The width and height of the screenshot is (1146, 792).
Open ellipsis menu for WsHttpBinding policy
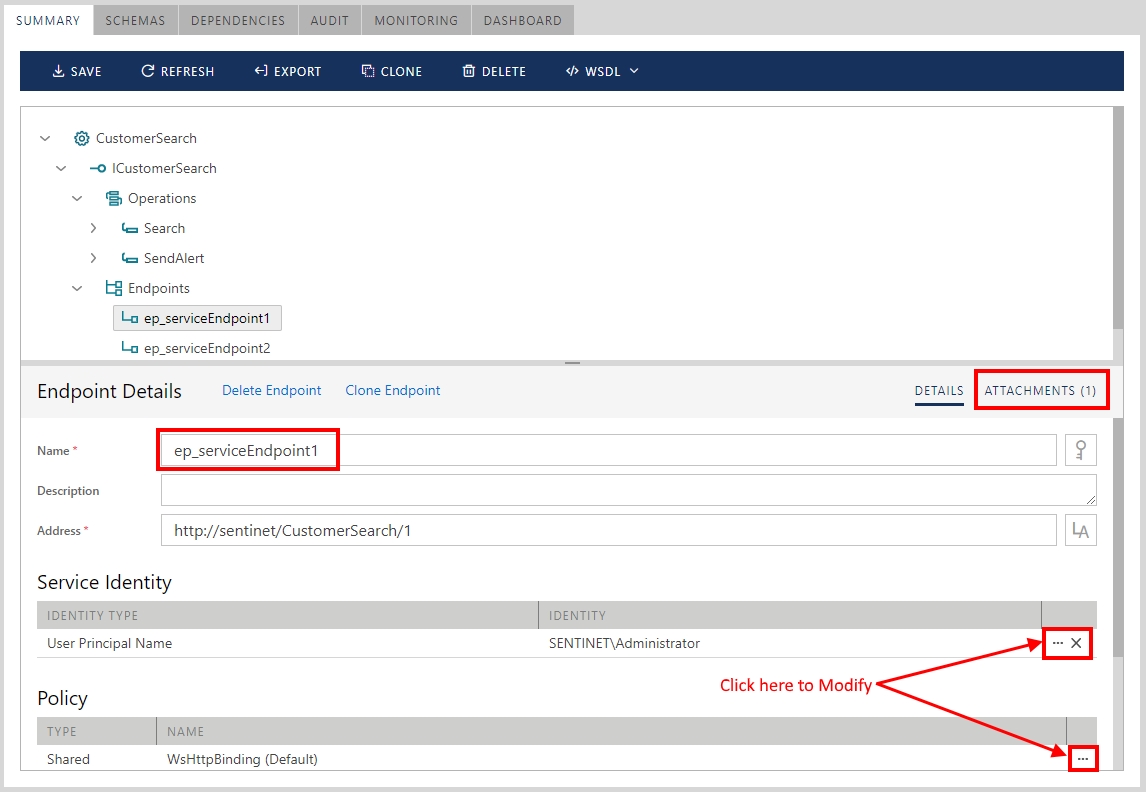(1082, 760)
